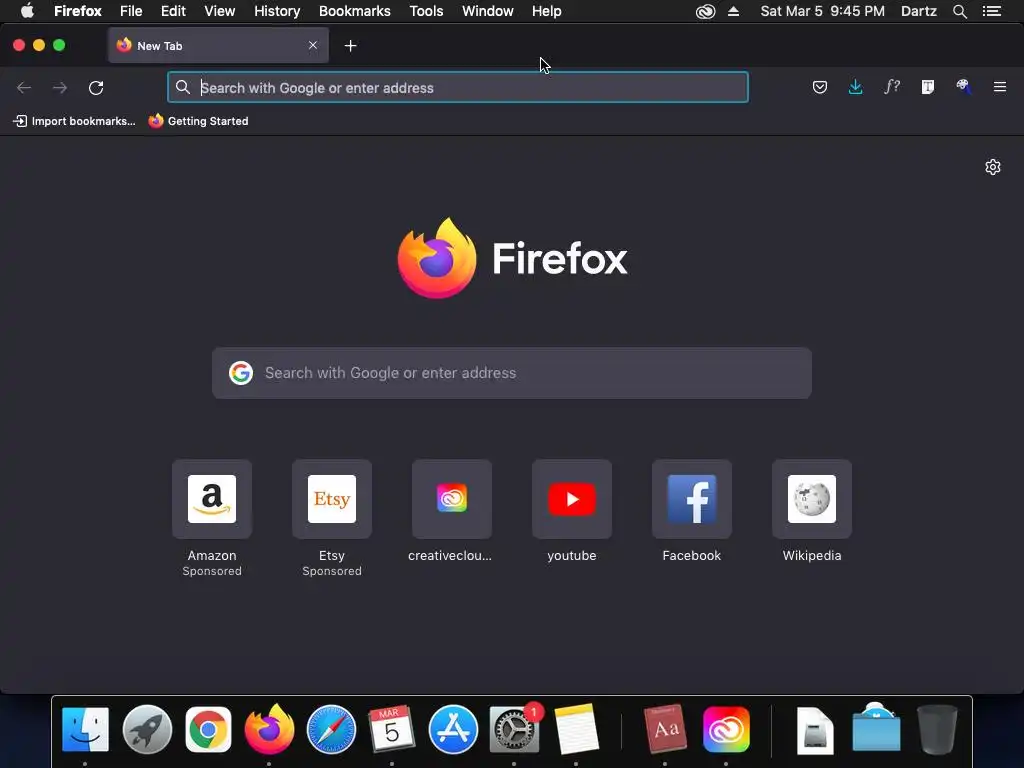Open the Apple menu
This screenshot has width=1024, height=768.
[x=27, y=11]
